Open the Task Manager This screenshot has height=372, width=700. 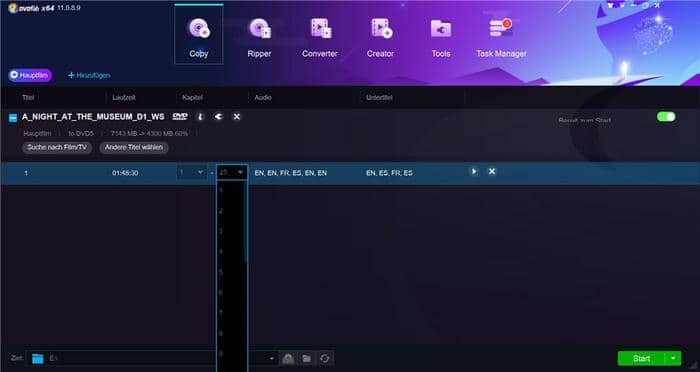(x=501, y=38)
